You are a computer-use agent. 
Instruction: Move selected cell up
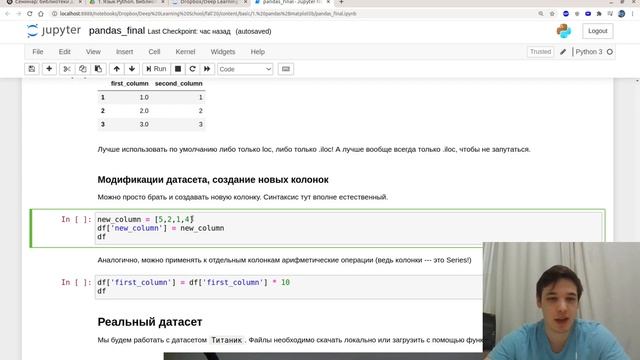(117, 69)
